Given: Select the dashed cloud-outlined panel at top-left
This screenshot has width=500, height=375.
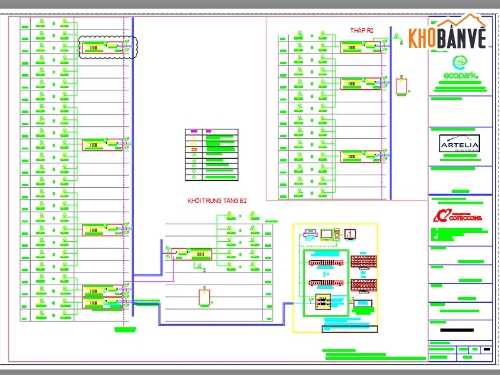Looking at the screenshot, I should (108, 47).
